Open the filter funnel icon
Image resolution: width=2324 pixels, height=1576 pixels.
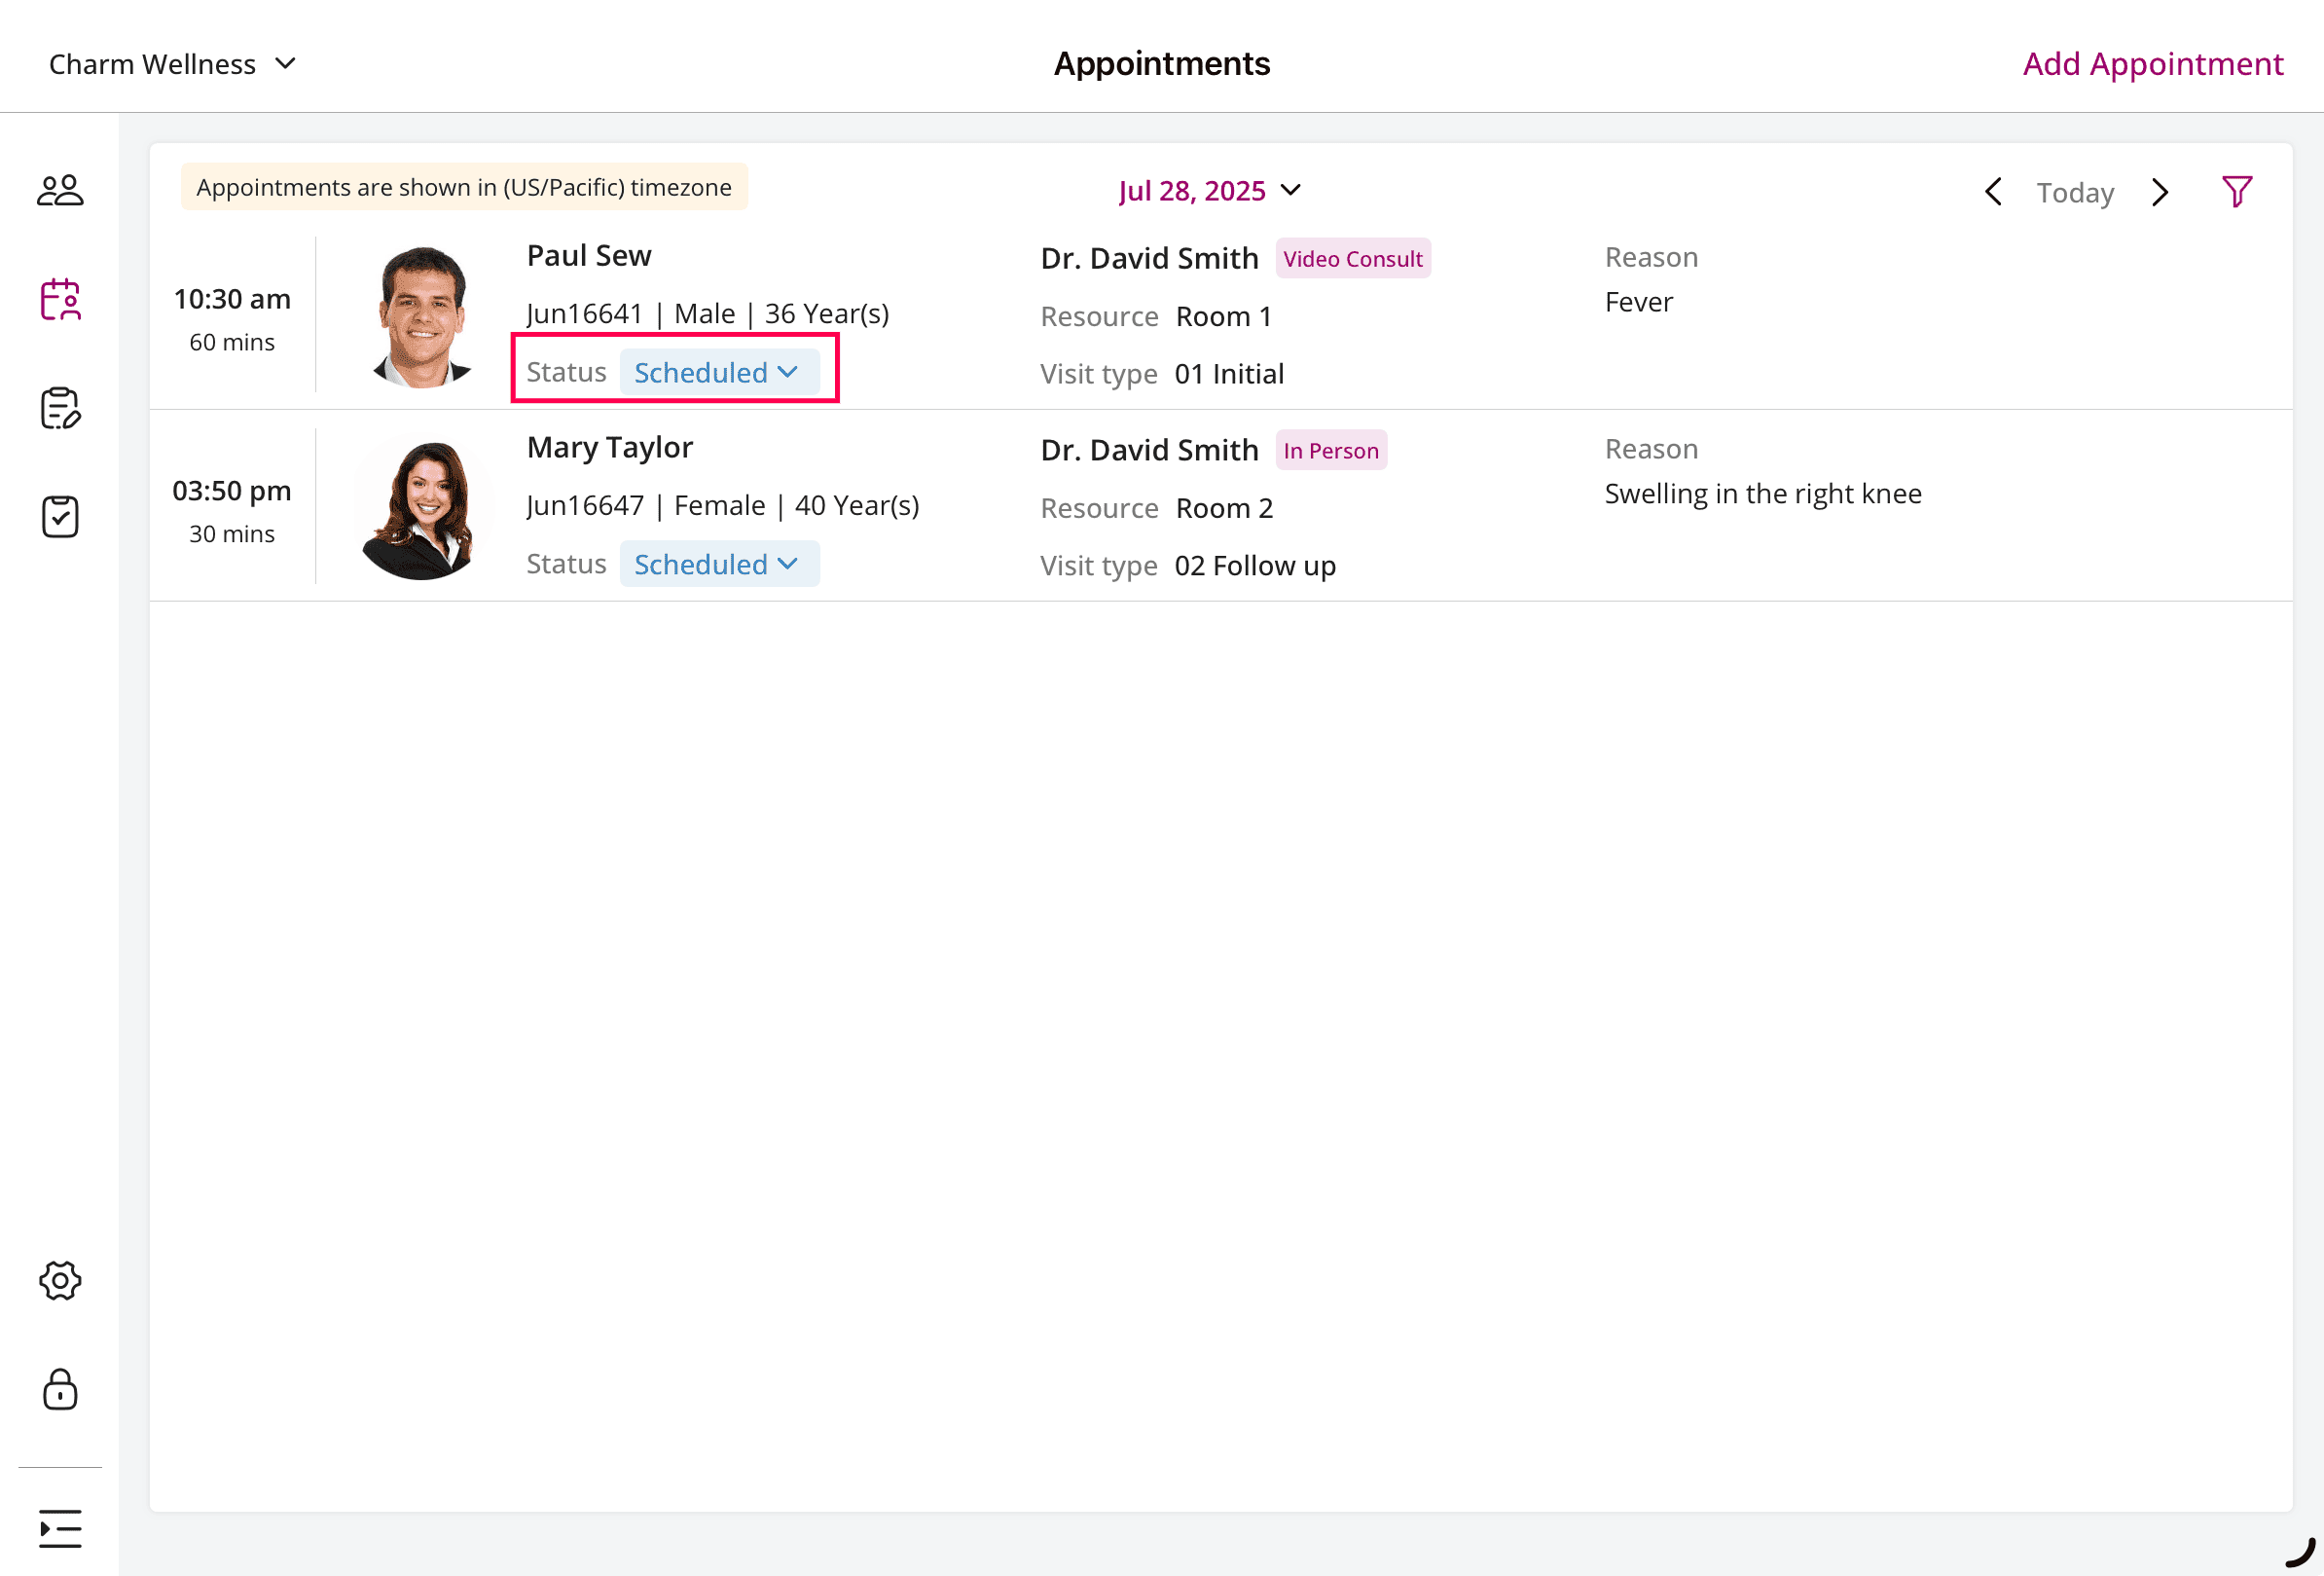[x=2238, y=191]
